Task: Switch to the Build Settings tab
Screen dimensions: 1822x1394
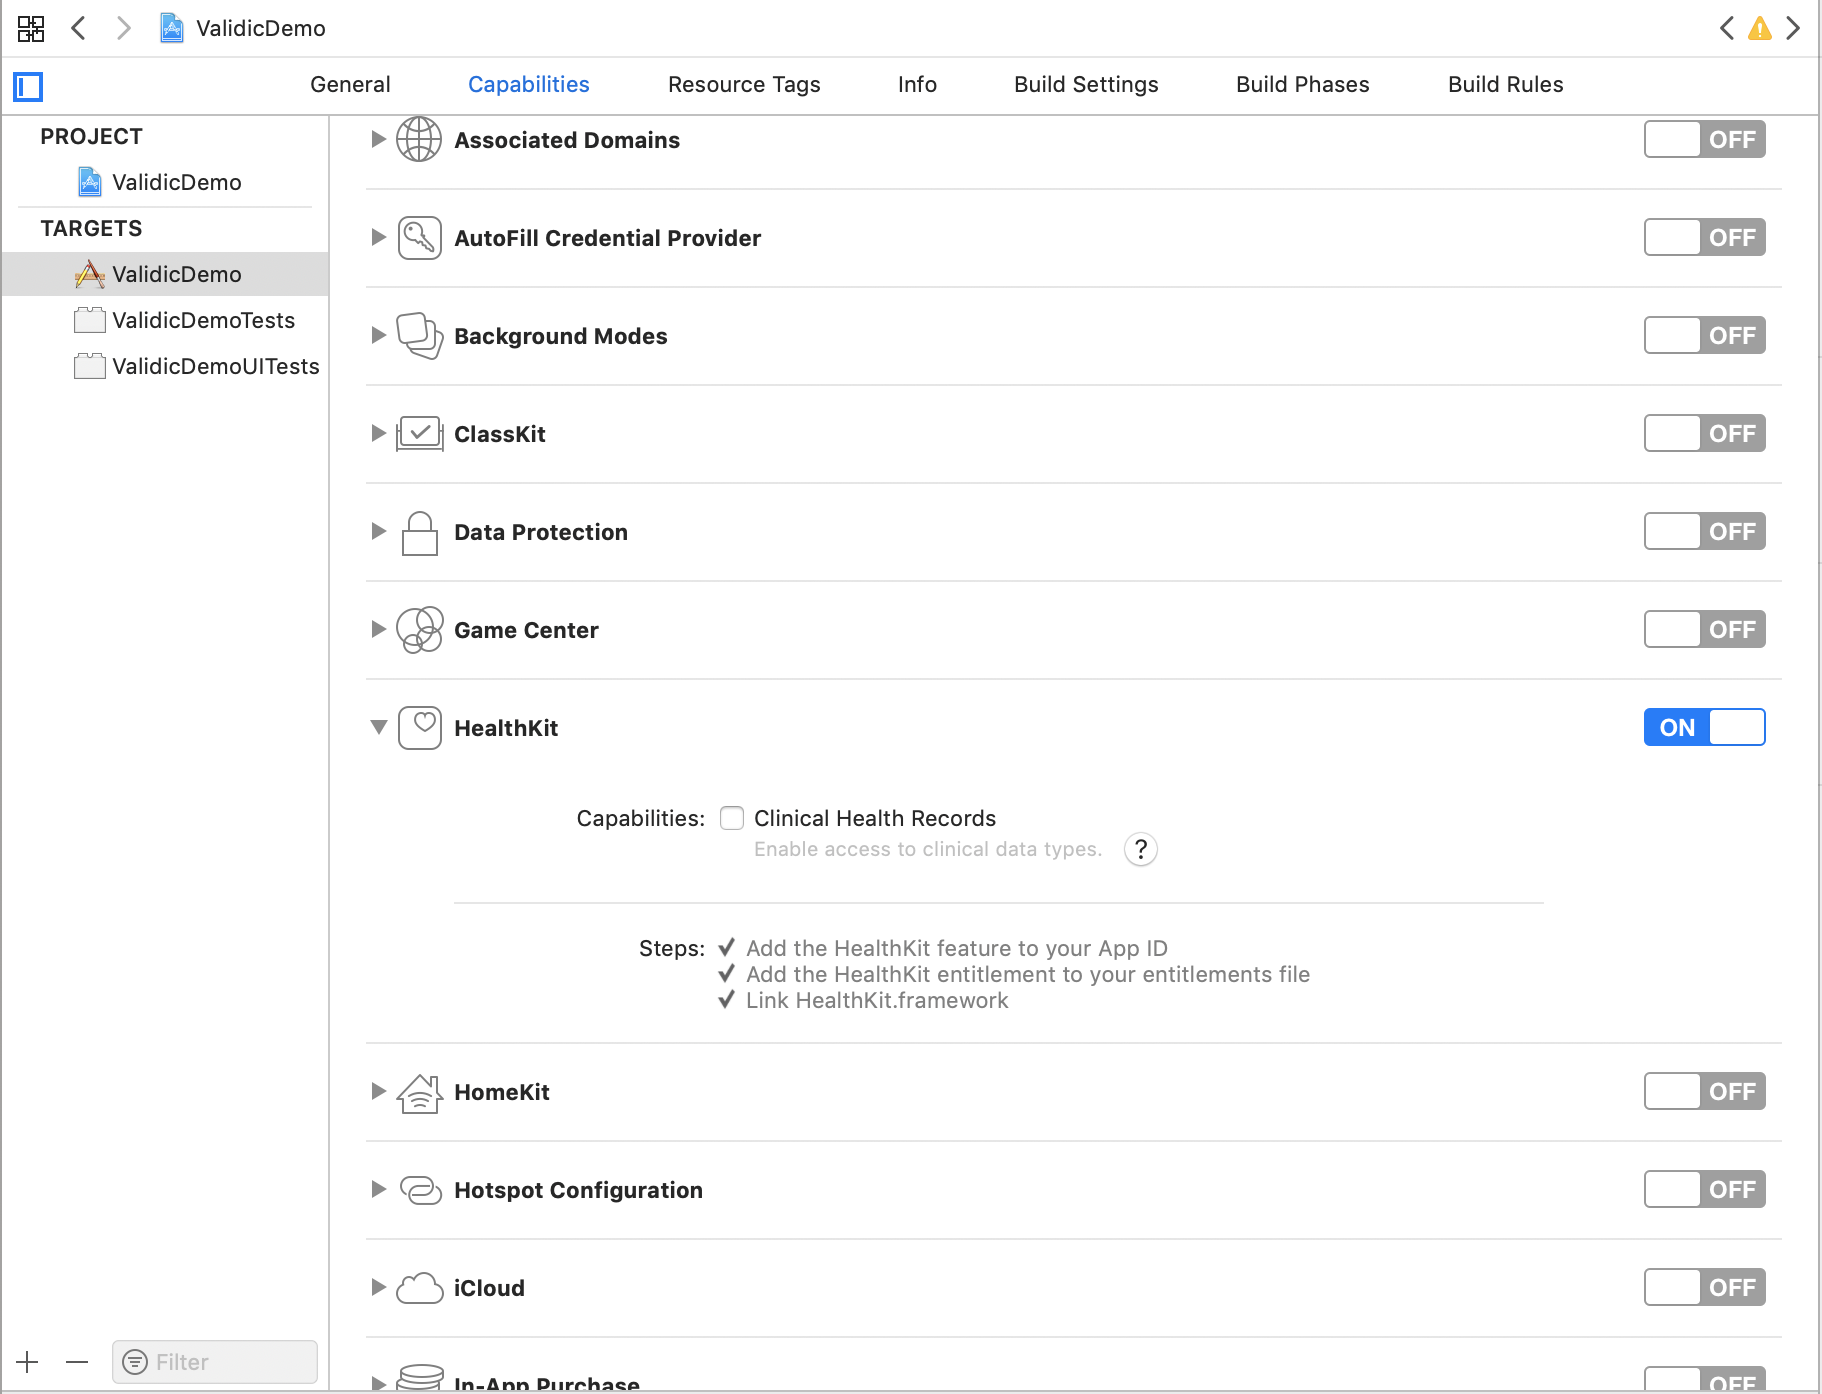Action: 1086,85
